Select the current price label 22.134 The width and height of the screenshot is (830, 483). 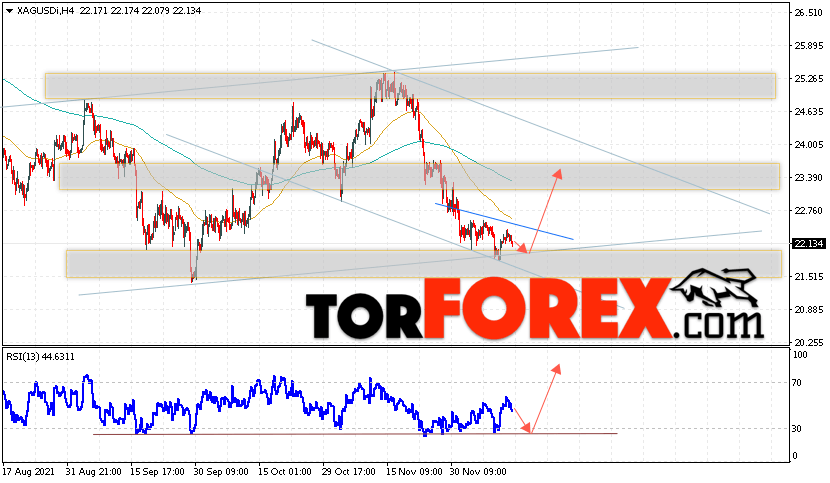pos(808,244)
